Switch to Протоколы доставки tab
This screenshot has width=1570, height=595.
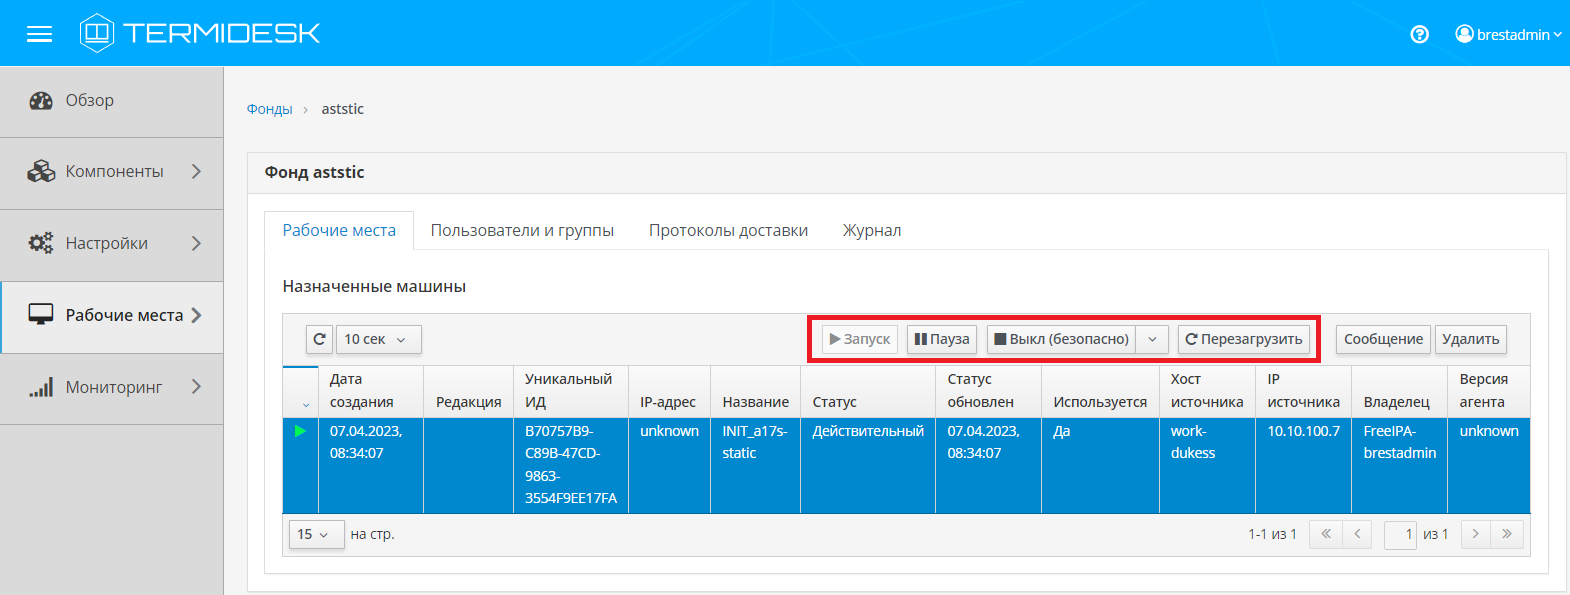pos(728,230)
